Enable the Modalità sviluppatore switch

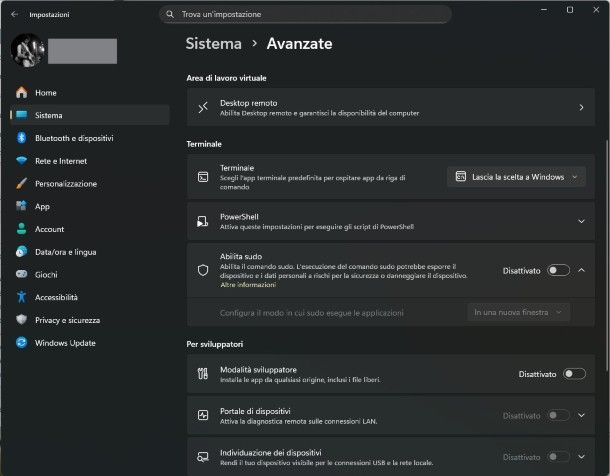[575, 374]
